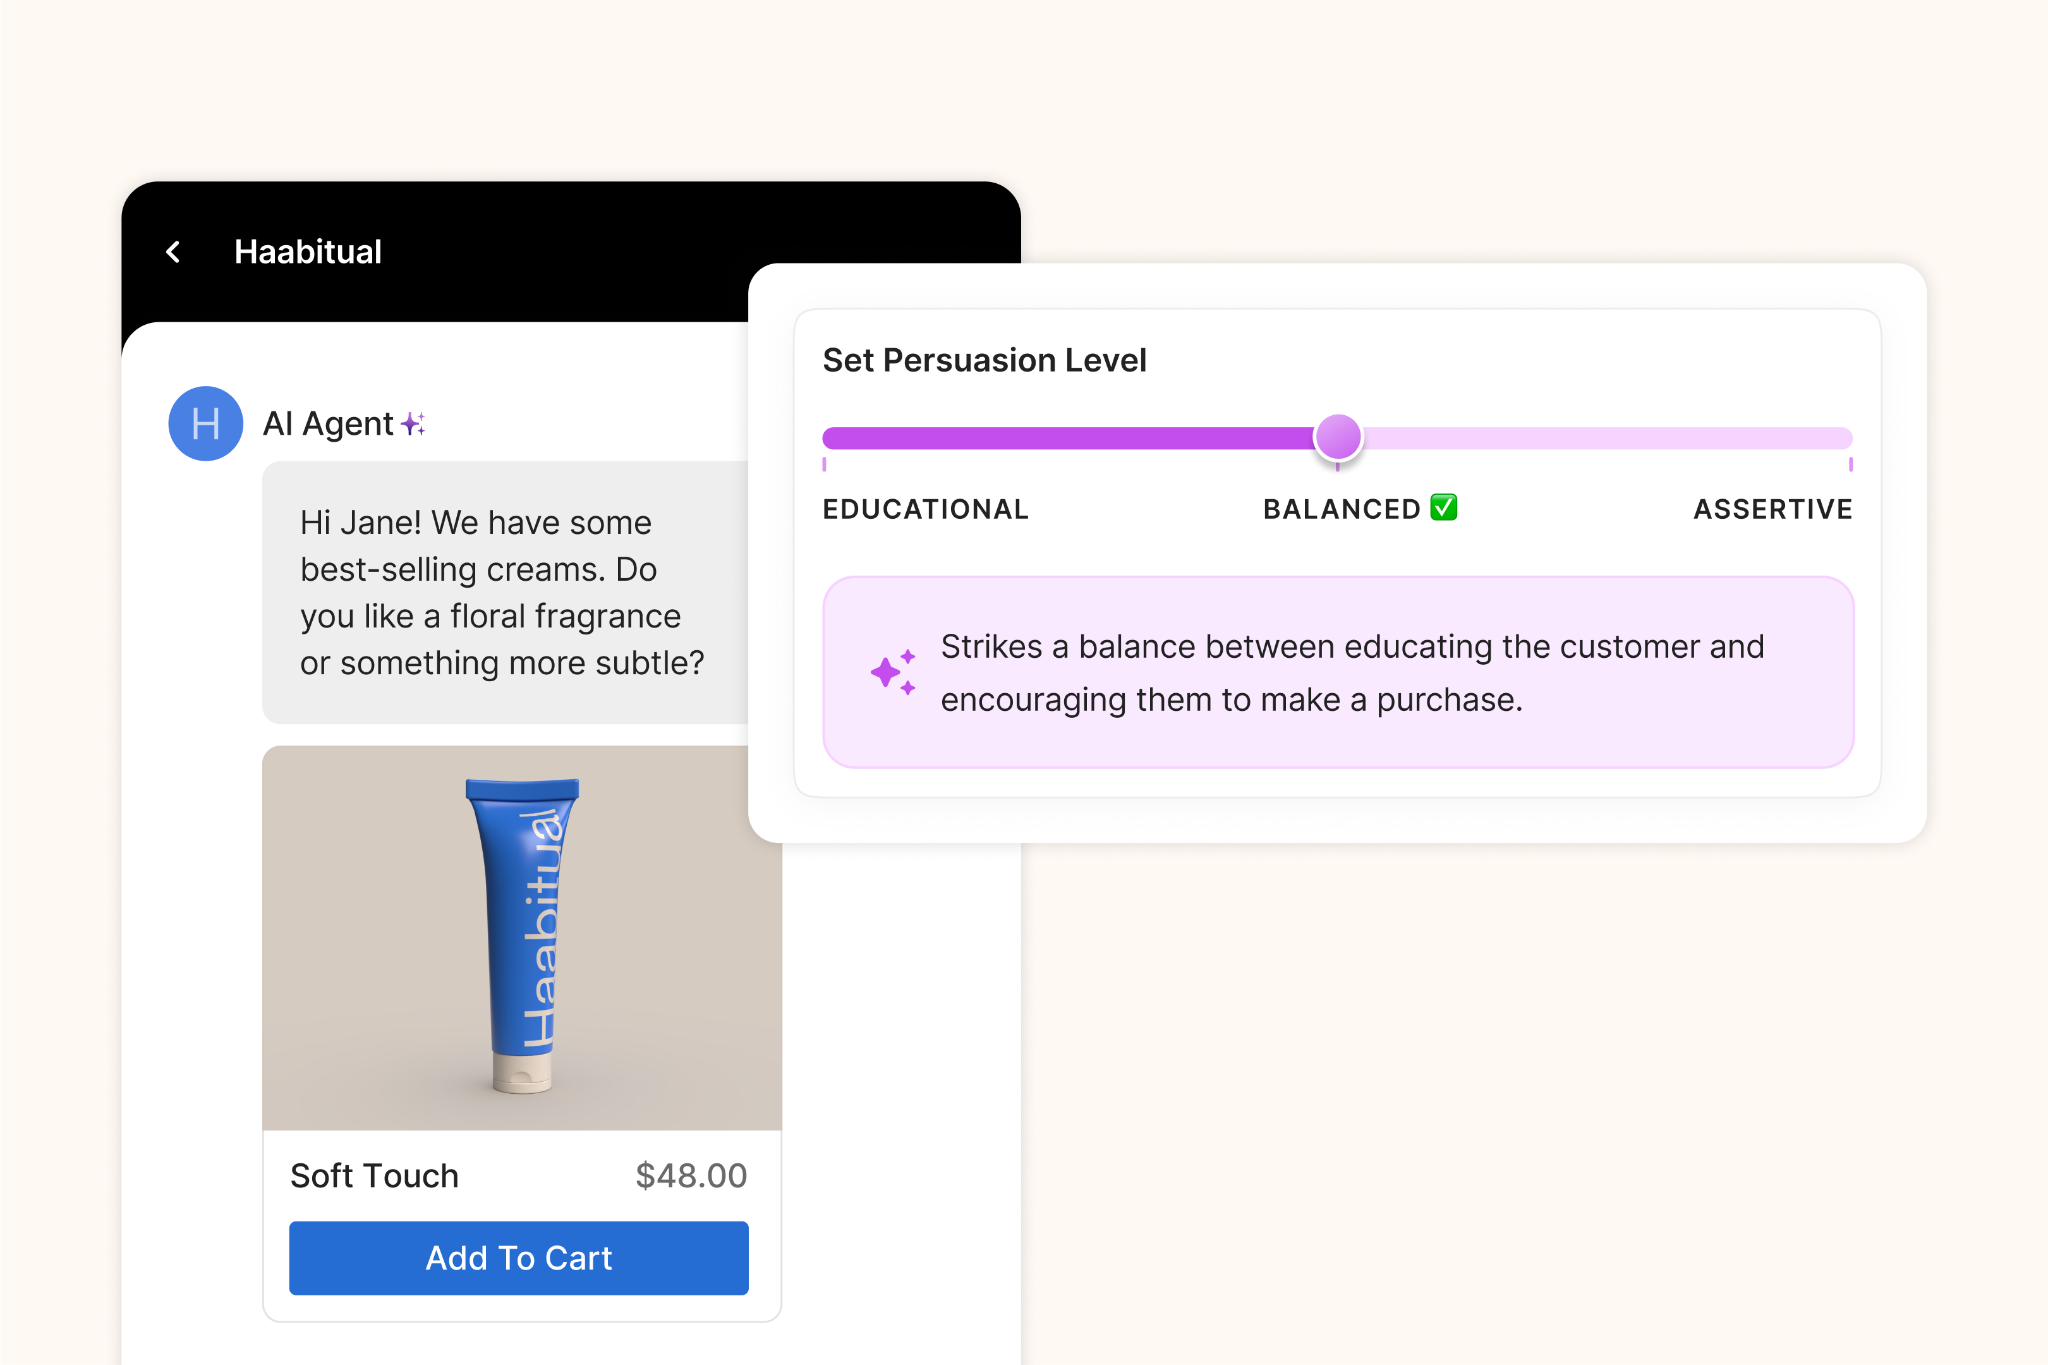Click the Haabitual cream tube product image
2048x1365 pixels.
[x=522, y=937]
